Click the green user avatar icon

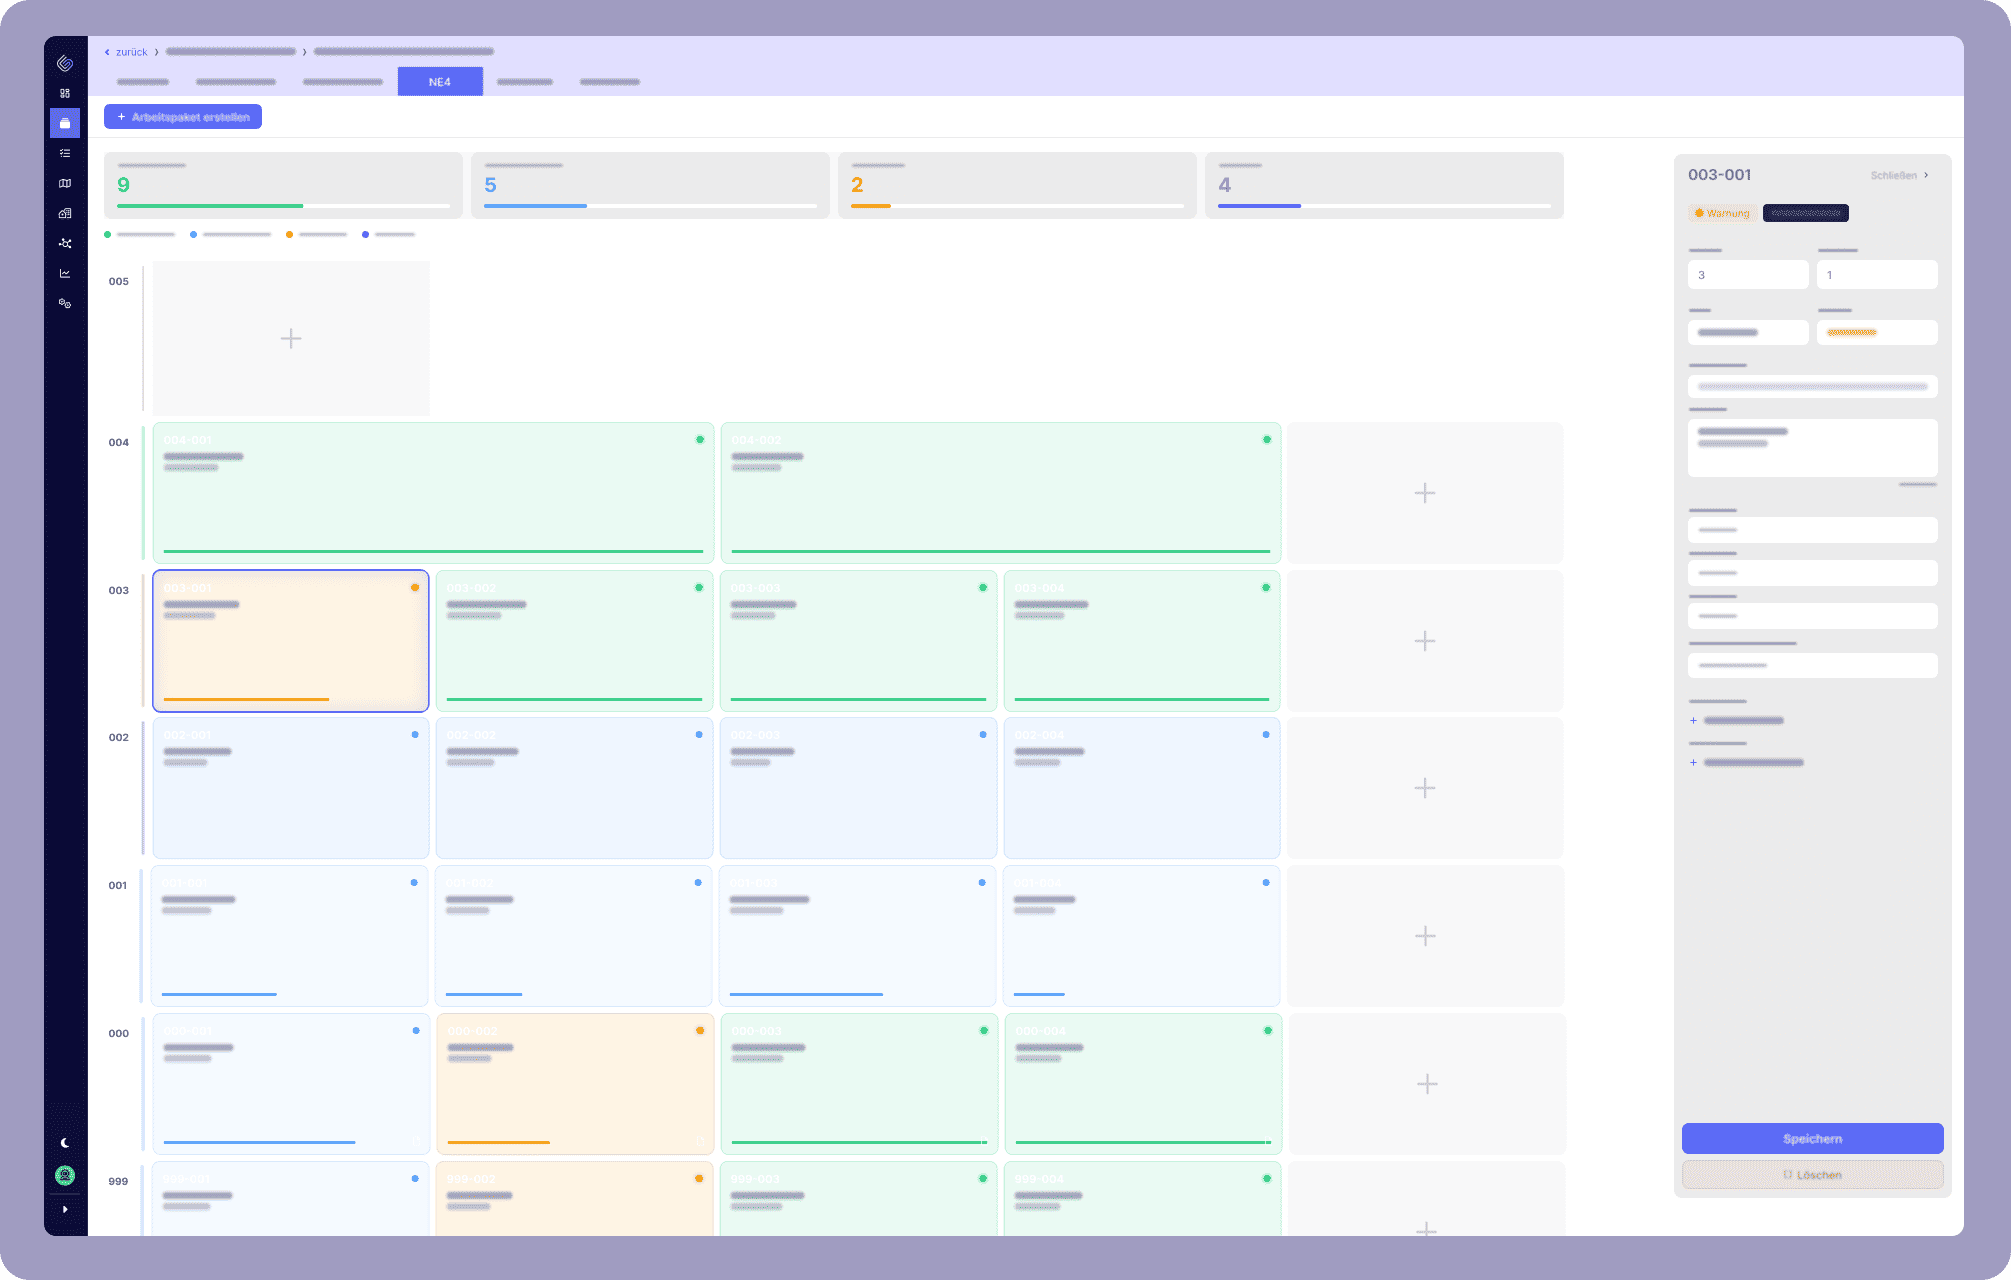click(65, 1175)
